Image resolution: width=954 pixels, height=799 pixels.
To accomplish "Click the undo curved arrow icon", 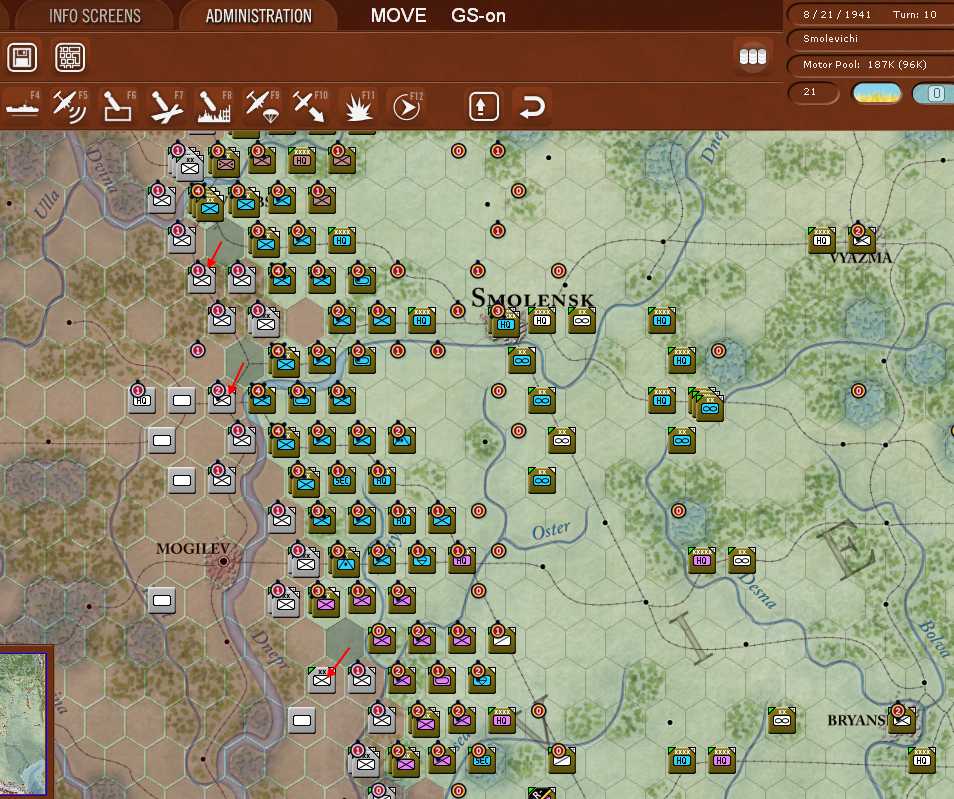I will pyautogui.click(x=532, y=106).
